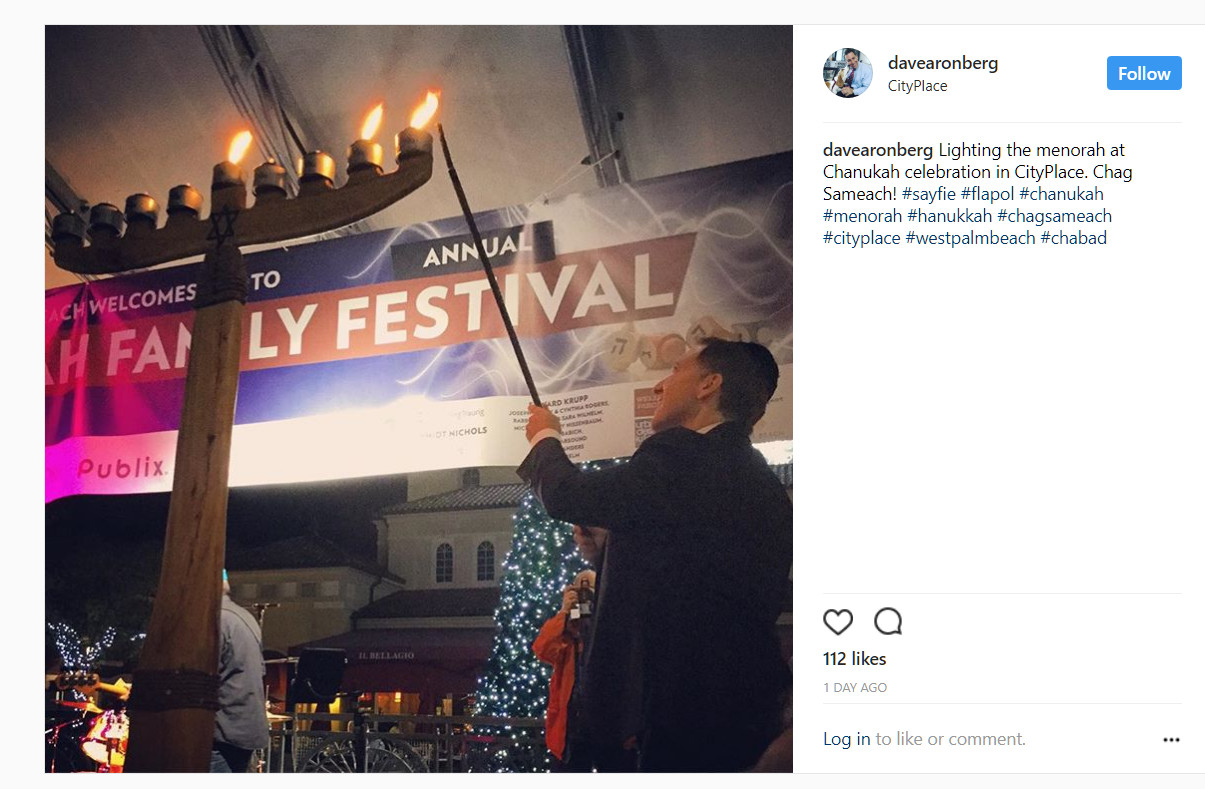Open the #westpalmbeach hashtag

(970, 238)
